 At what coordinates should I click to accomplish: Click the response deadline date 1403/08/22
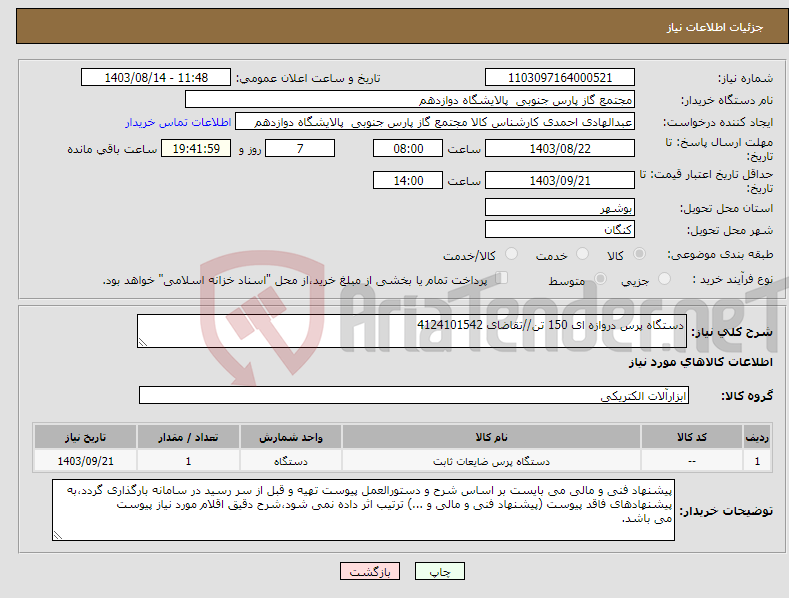[x=560, y=148]
